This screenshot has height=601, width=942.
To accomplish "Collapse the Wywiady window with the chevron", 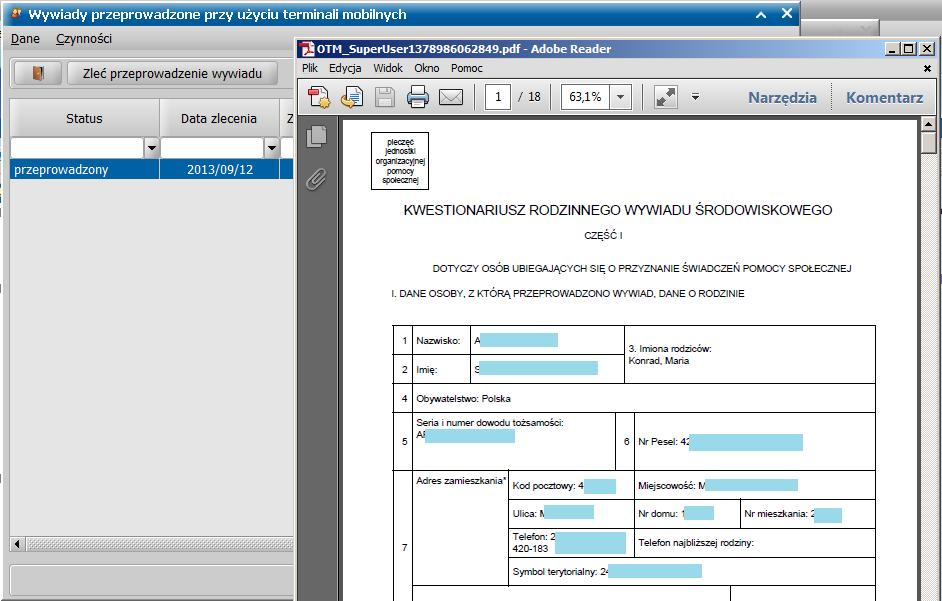I will (x=761, y=14).
